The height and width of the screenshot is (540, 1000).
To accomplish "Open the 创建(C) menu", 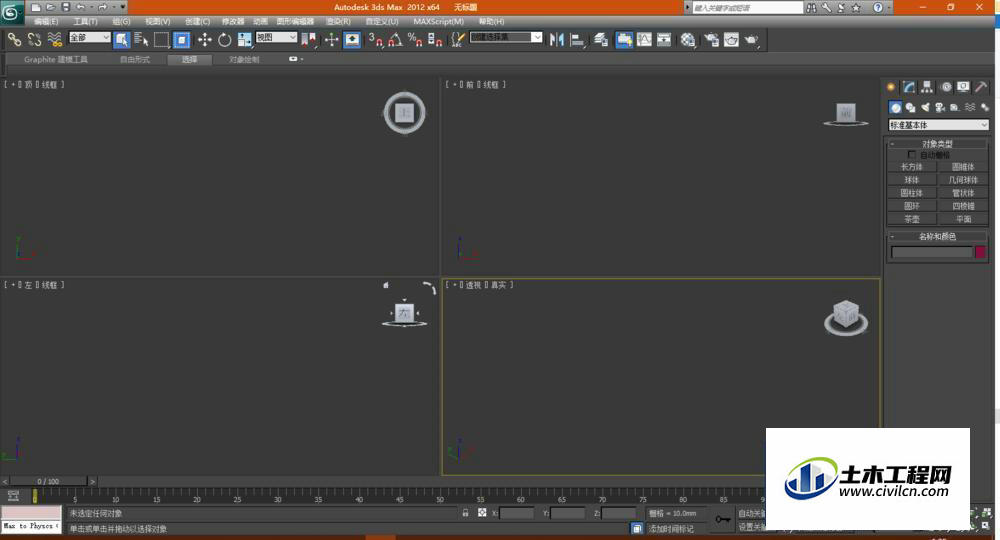I will click(x=197, y=22).
